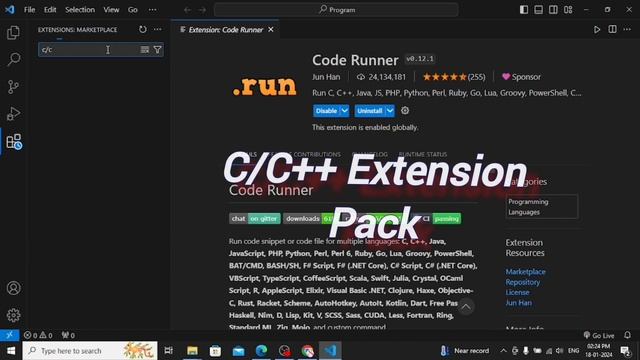Click the Program command center search box
The image size is (640, 360).
[336, 9]
